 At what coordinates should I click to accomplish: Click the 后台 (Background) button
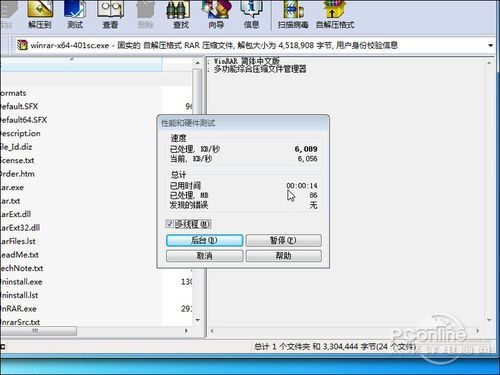[x=204, y=240]
